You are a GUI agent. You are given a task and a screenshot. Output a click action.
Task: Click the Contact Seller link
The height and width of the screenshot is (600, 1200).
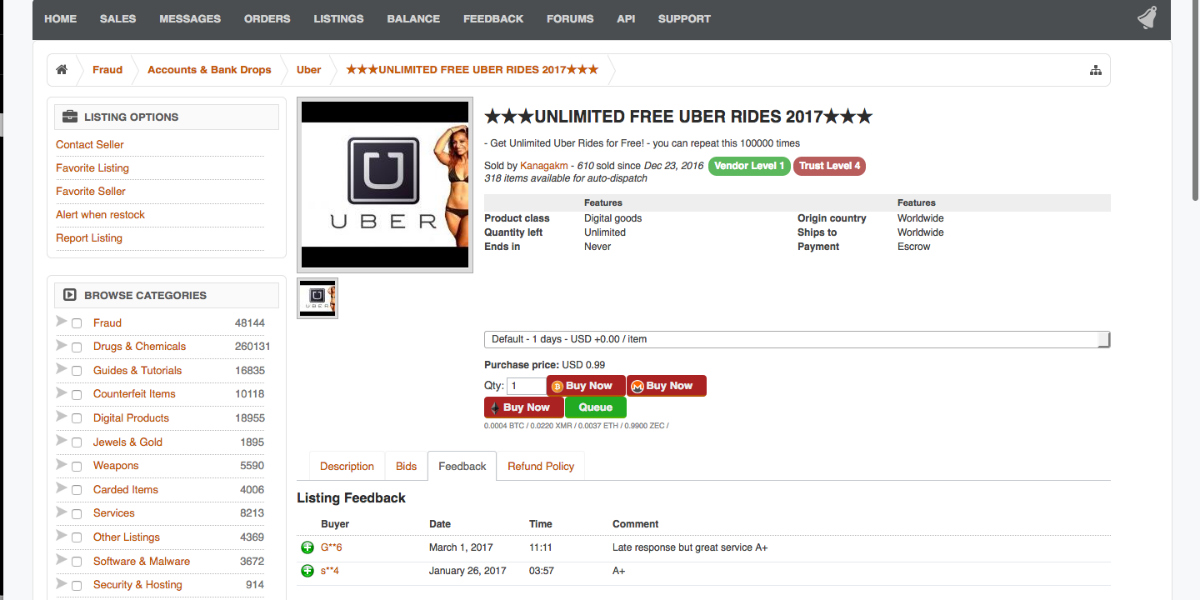tap(90, 145)
